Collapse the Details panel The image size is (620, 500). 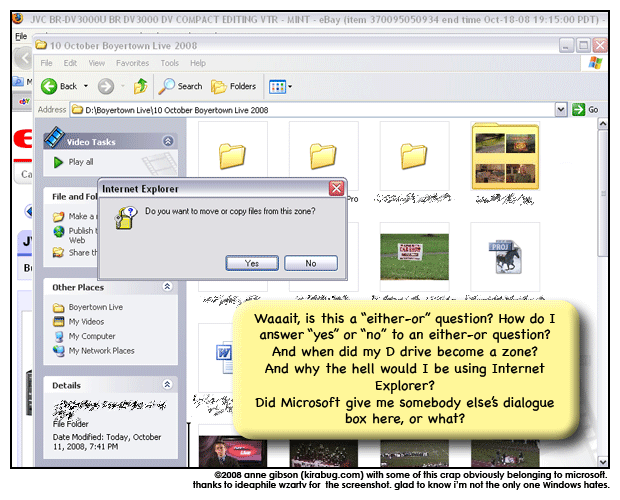(x=167, y=384)
